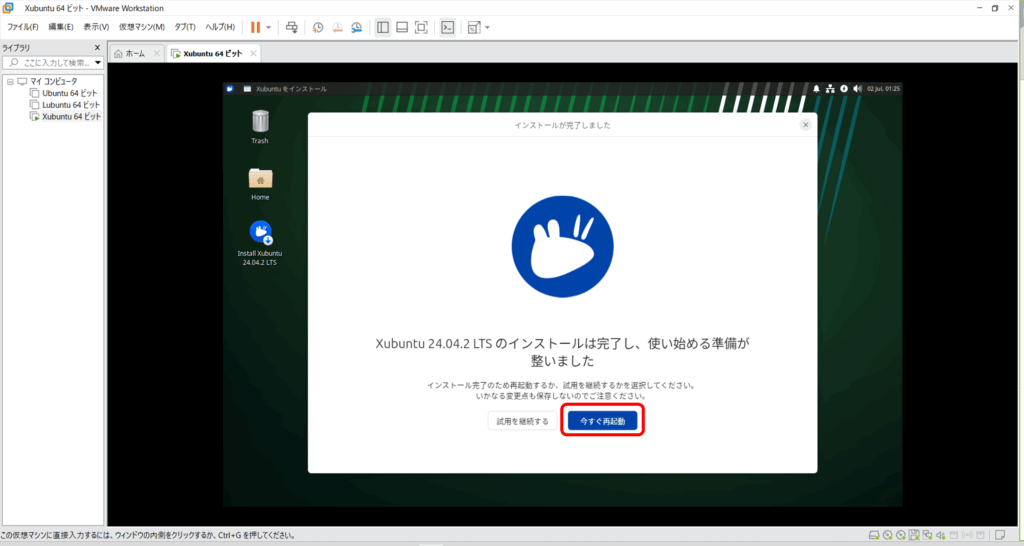Viewport: 1024px width, 546px height.
Task: Open the power options dropdown arrow beside pause
Action: pos(269,27)
